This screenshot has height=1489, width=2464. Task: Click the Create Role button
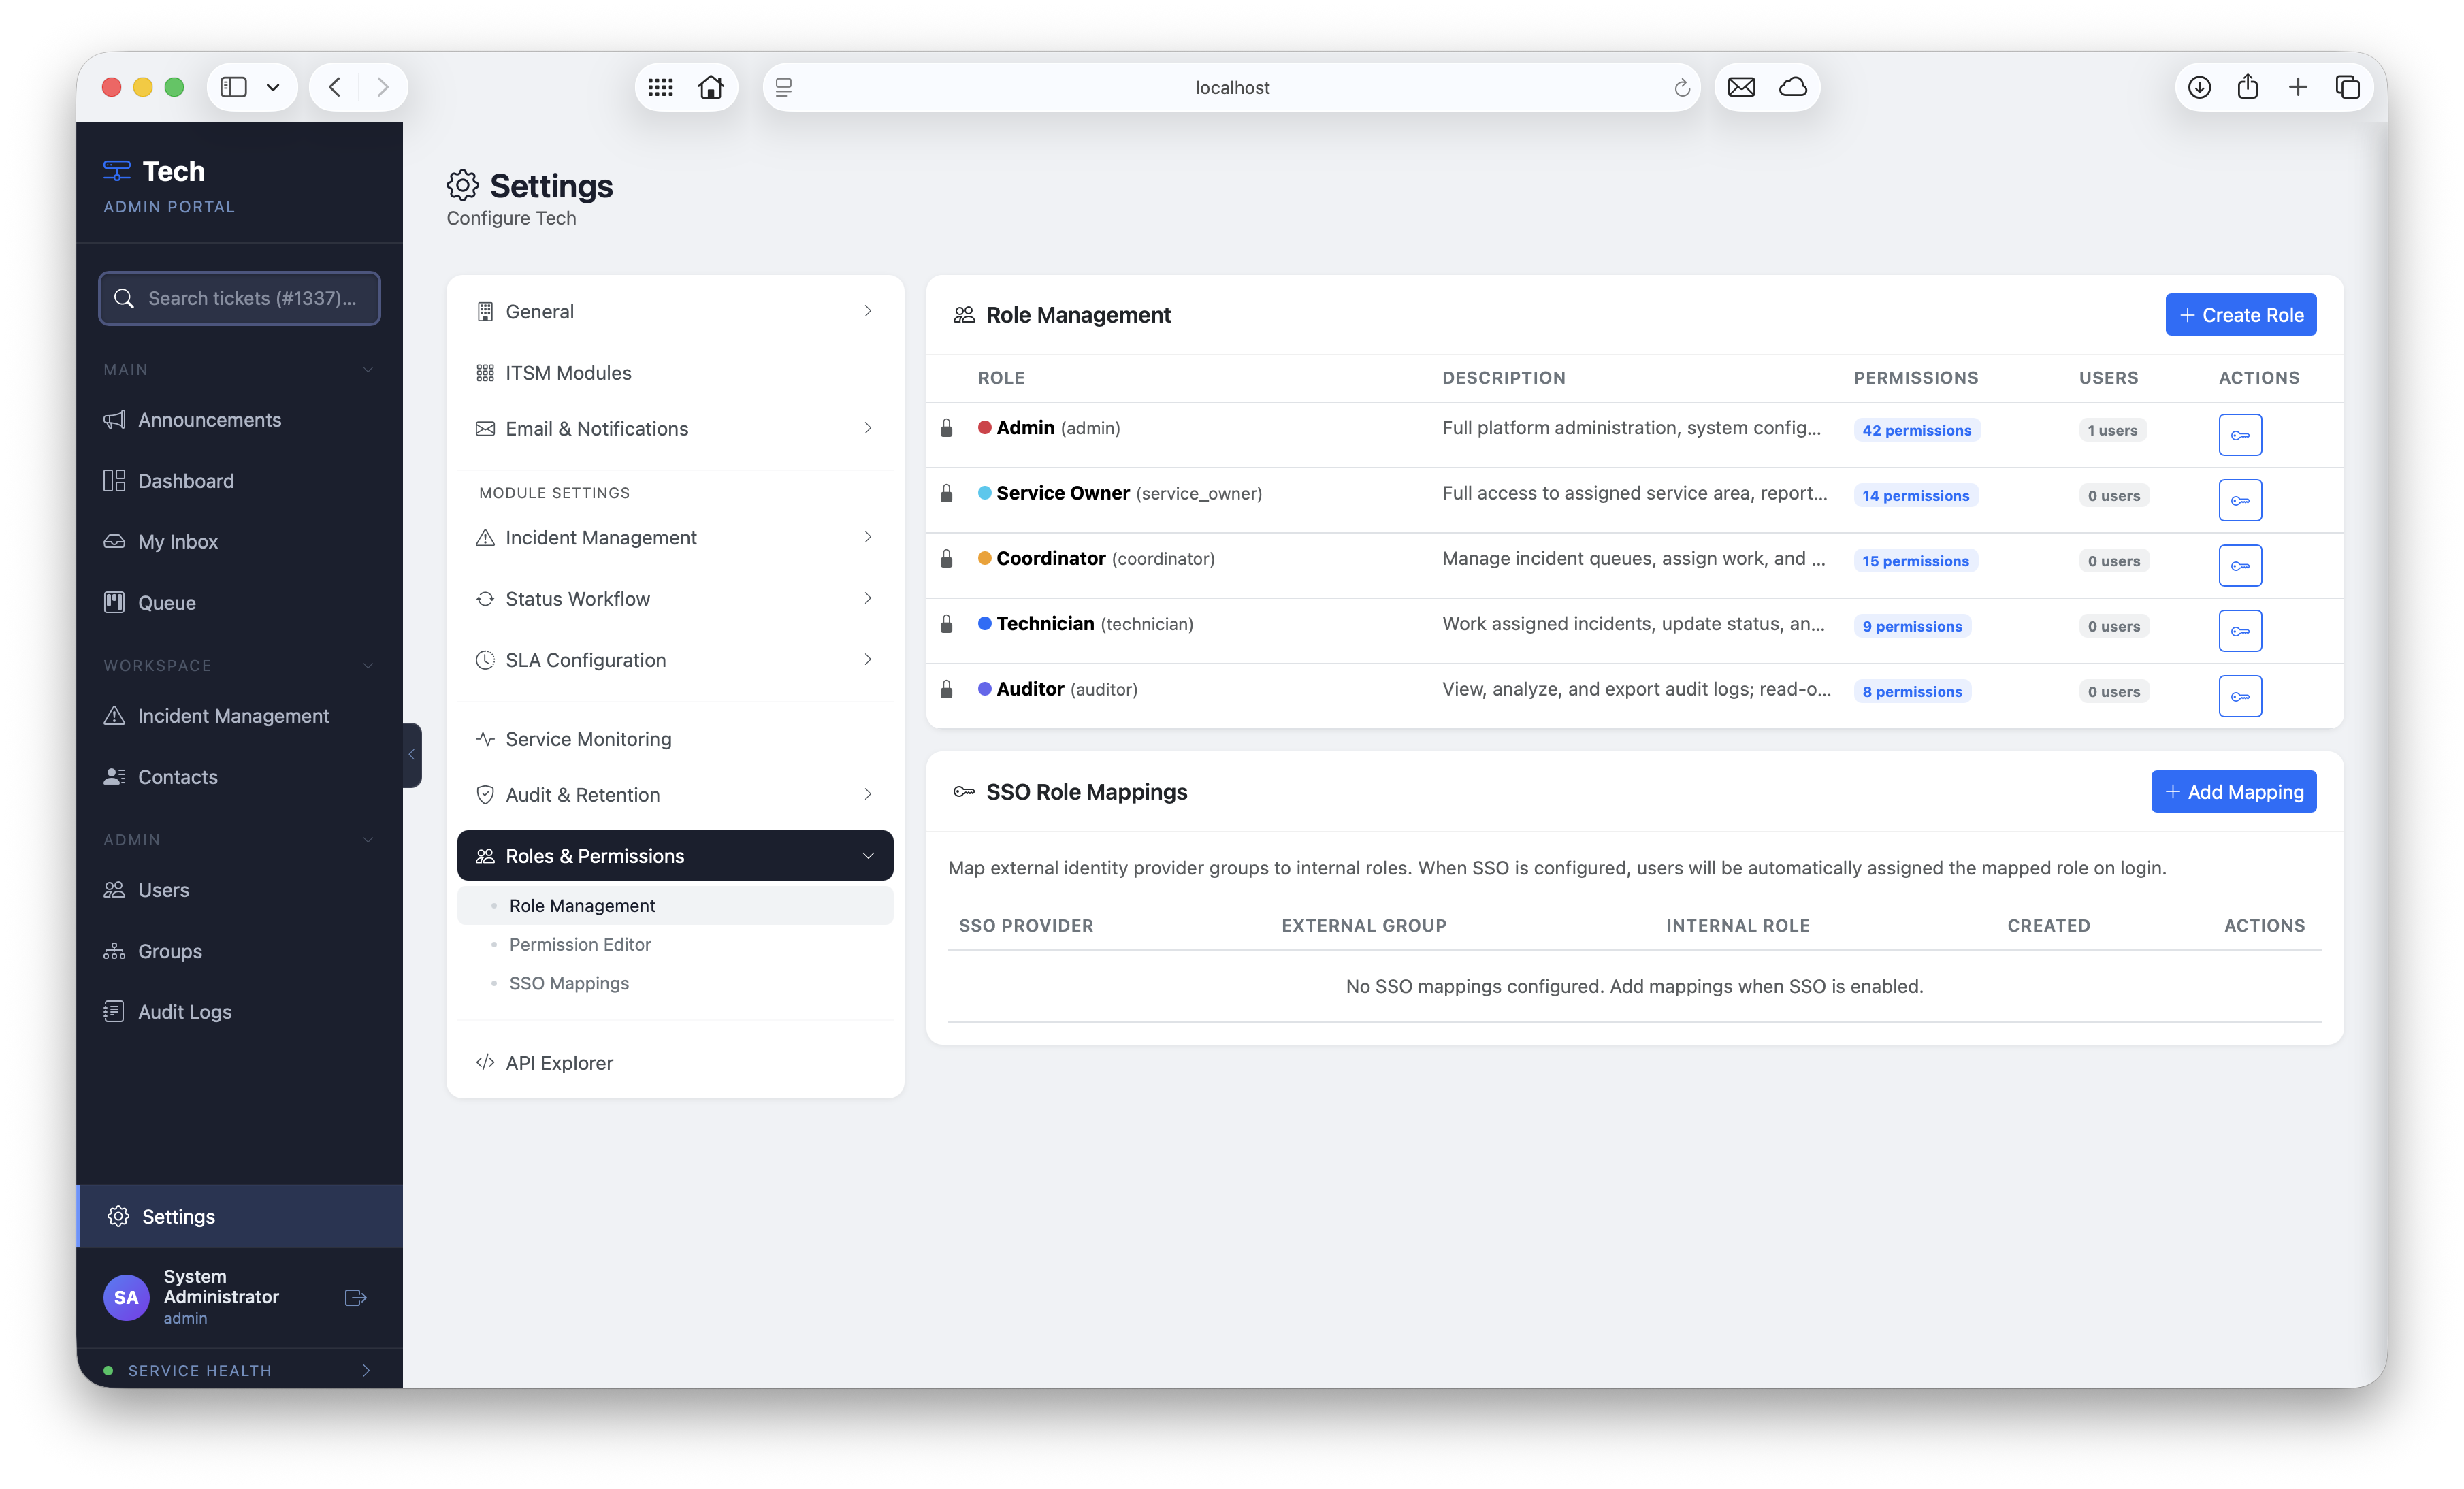2240,314
